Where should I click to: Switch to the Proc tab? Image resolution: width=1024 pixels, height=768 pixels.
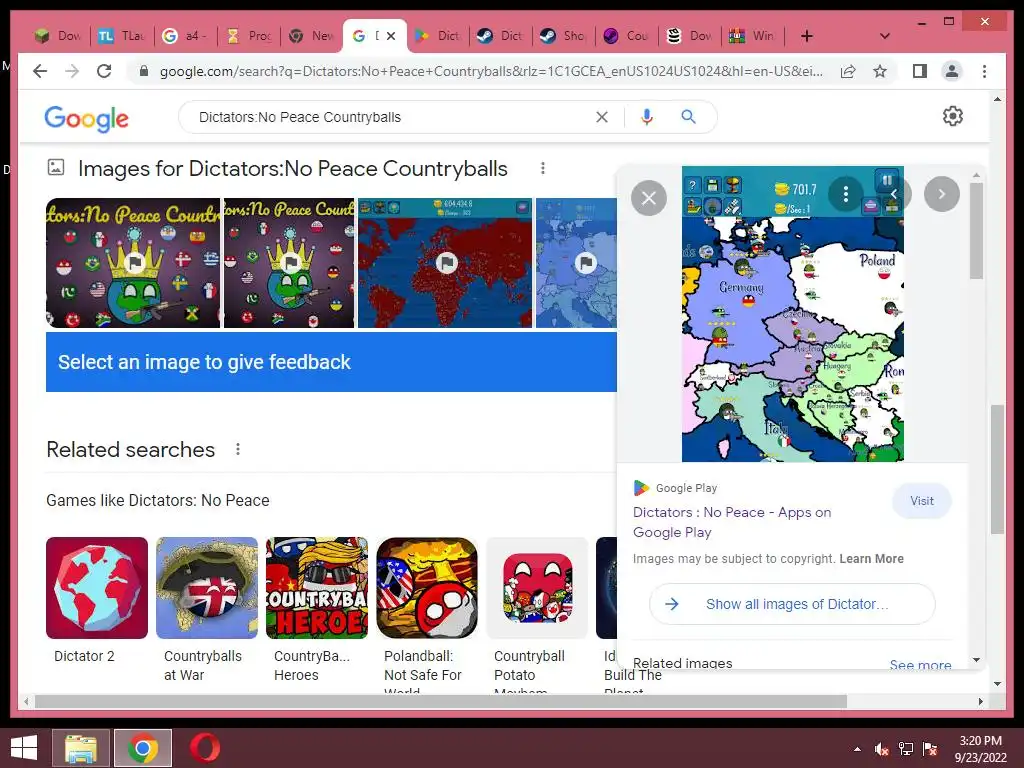tap(249, 36)
